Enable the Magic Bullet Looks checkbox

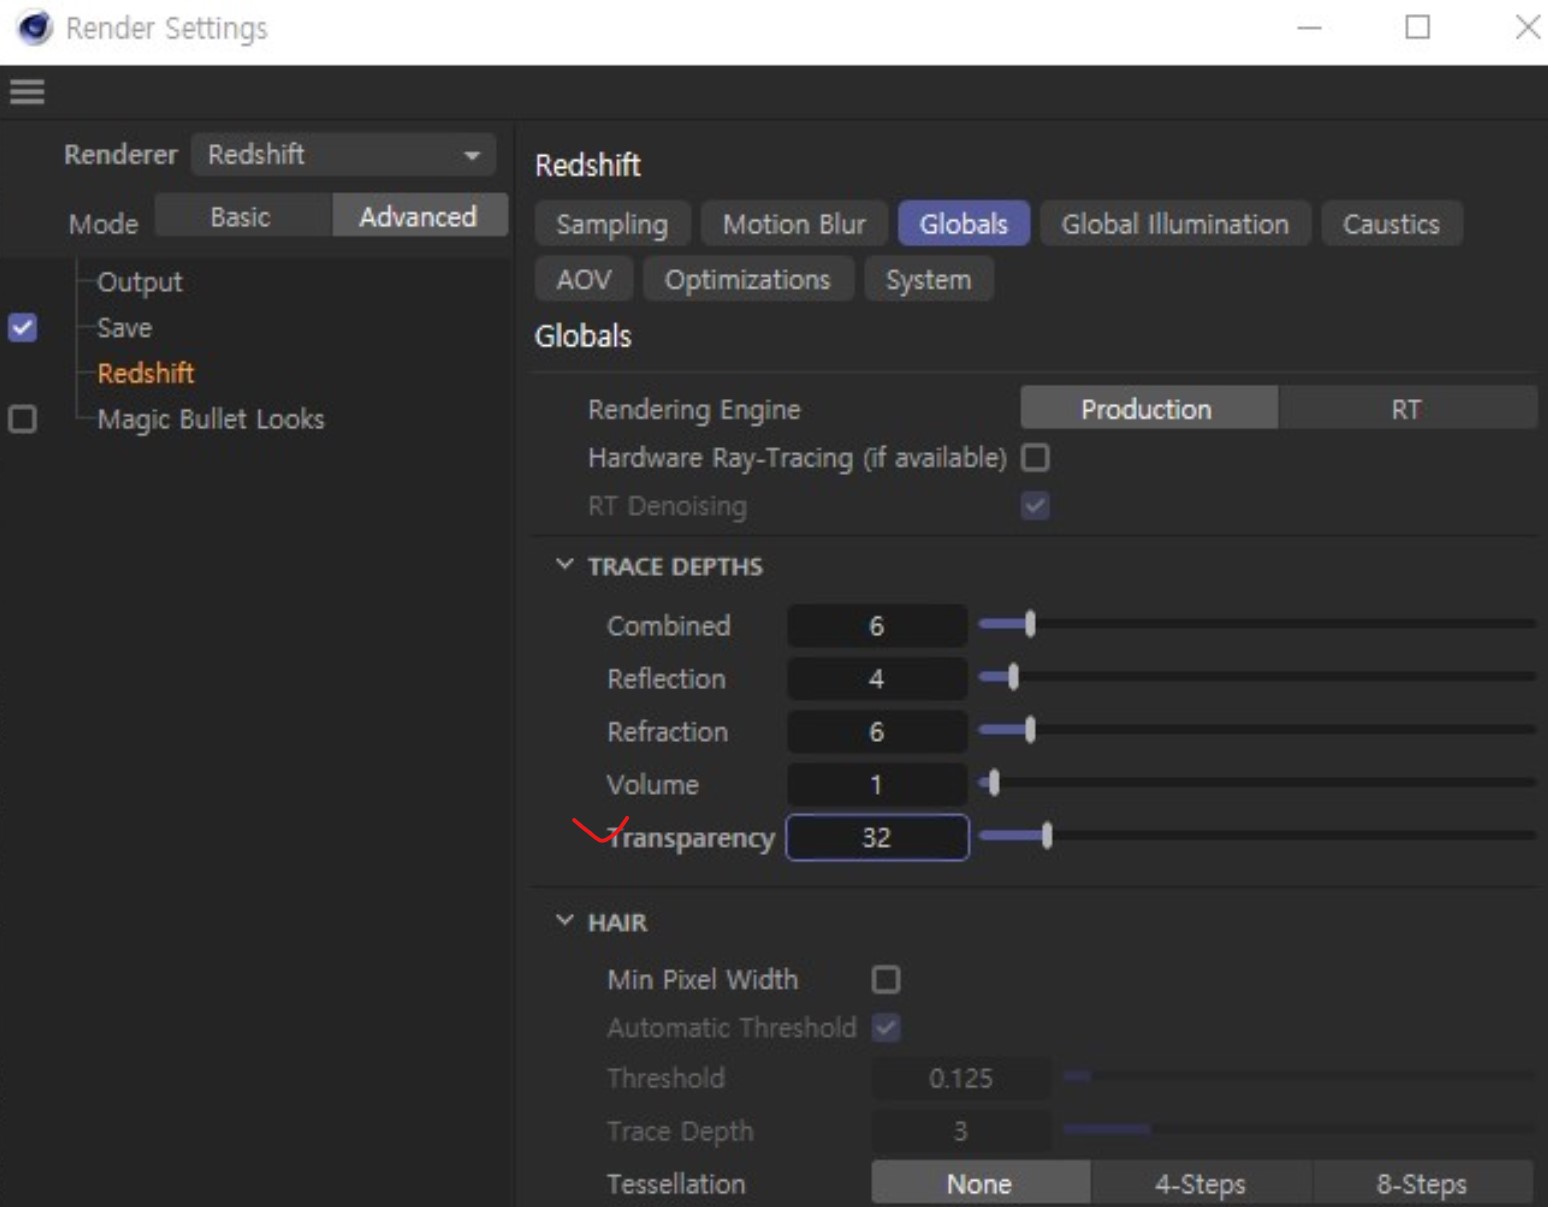tap(23, 419)
